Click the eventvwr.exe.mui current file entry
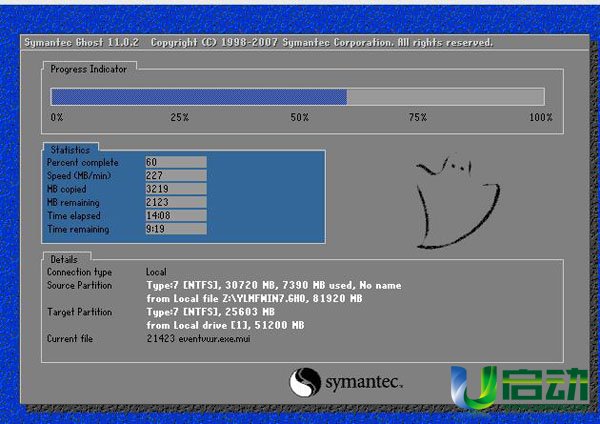The height and width of the screenshot is (424, 600). coord(198,339)
